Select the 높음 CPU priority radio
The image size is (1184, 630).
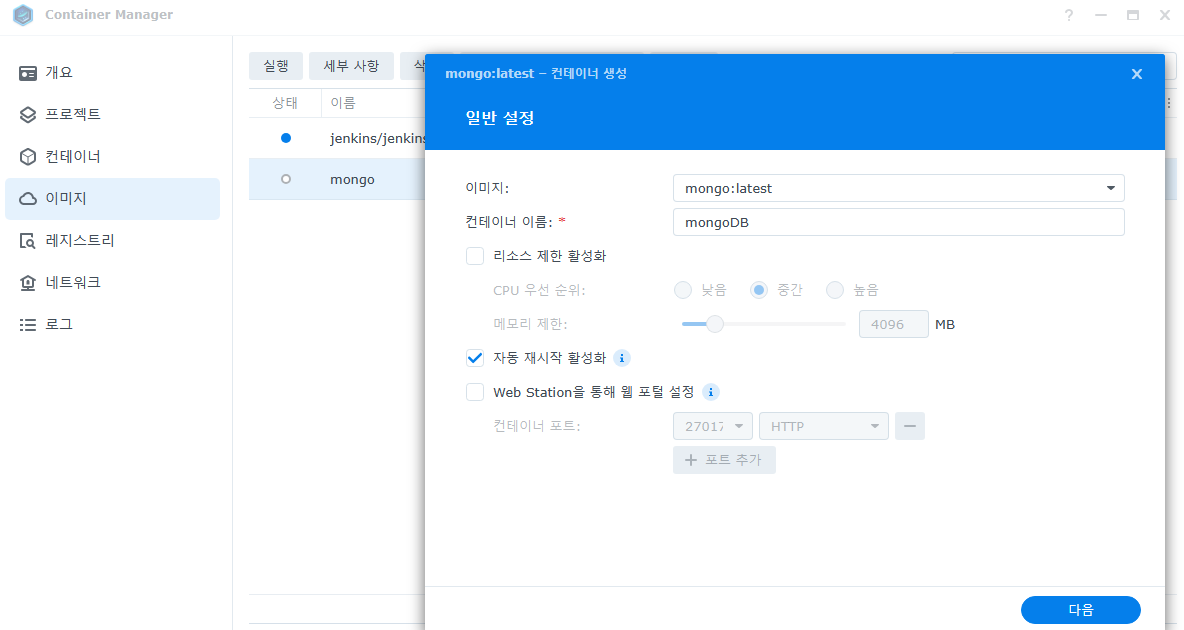point(834,290)
